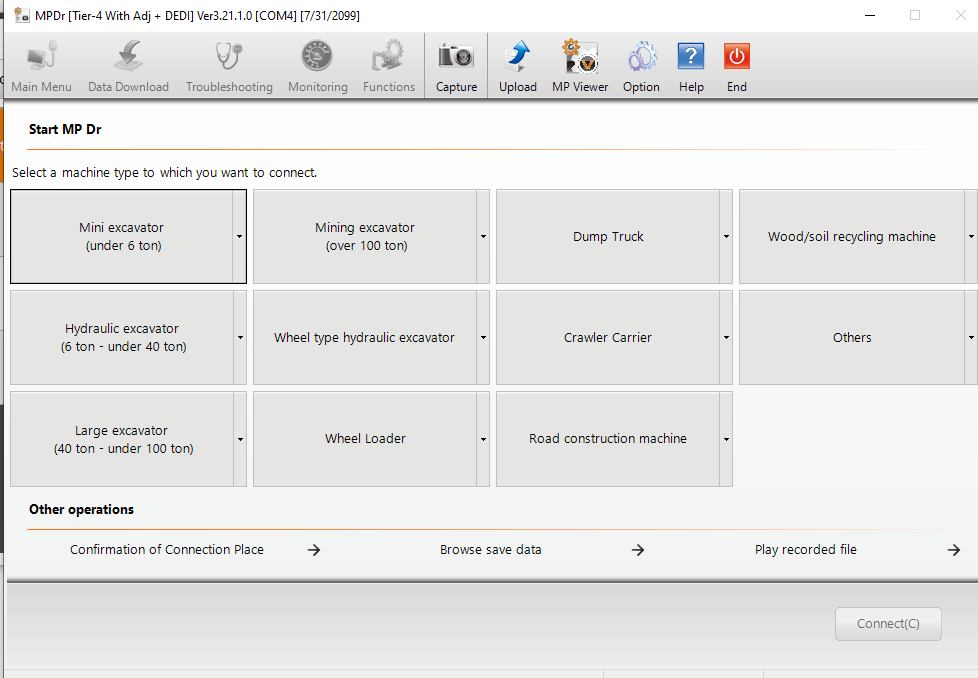978x678 pixels.
Task: Open the Dump Truck dropdown arrow
Action: (726, 237)
